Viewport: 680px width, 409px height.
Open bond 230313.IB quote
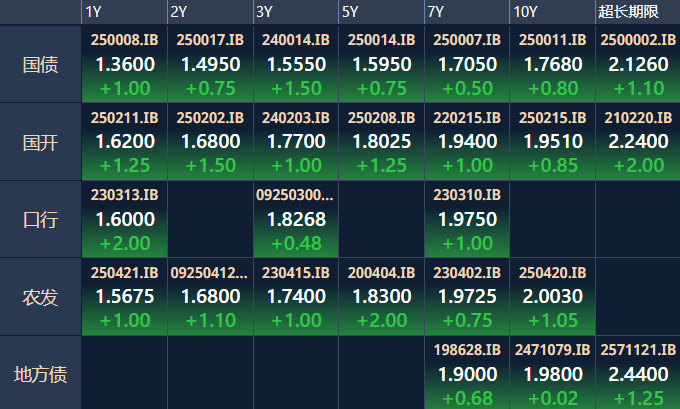tap(124, 218)
